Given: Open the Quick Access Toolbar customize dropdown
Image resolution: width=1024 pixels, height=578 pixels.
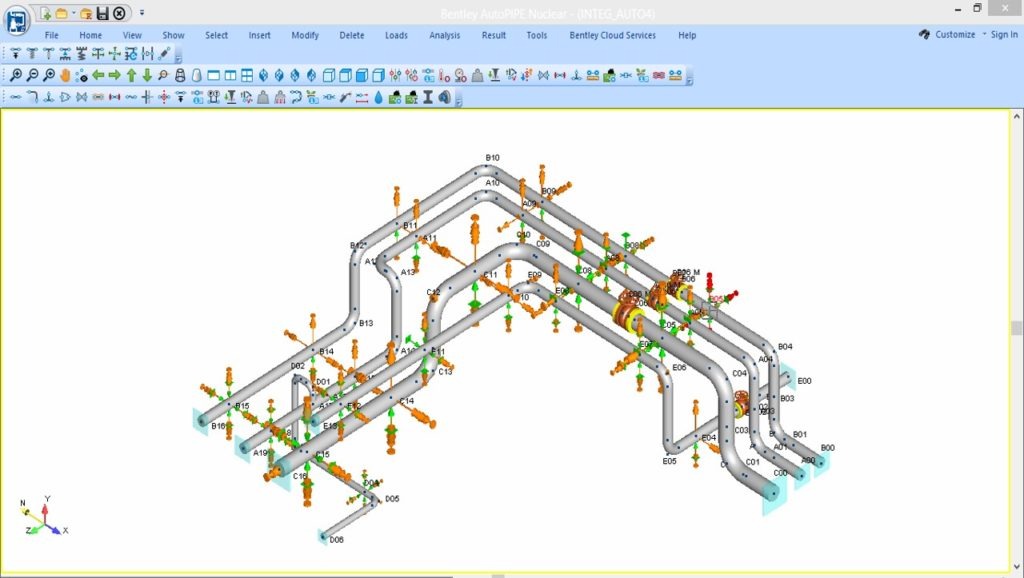Looking at the screenshot, I should pyautogui.click(x=142, y=13).
